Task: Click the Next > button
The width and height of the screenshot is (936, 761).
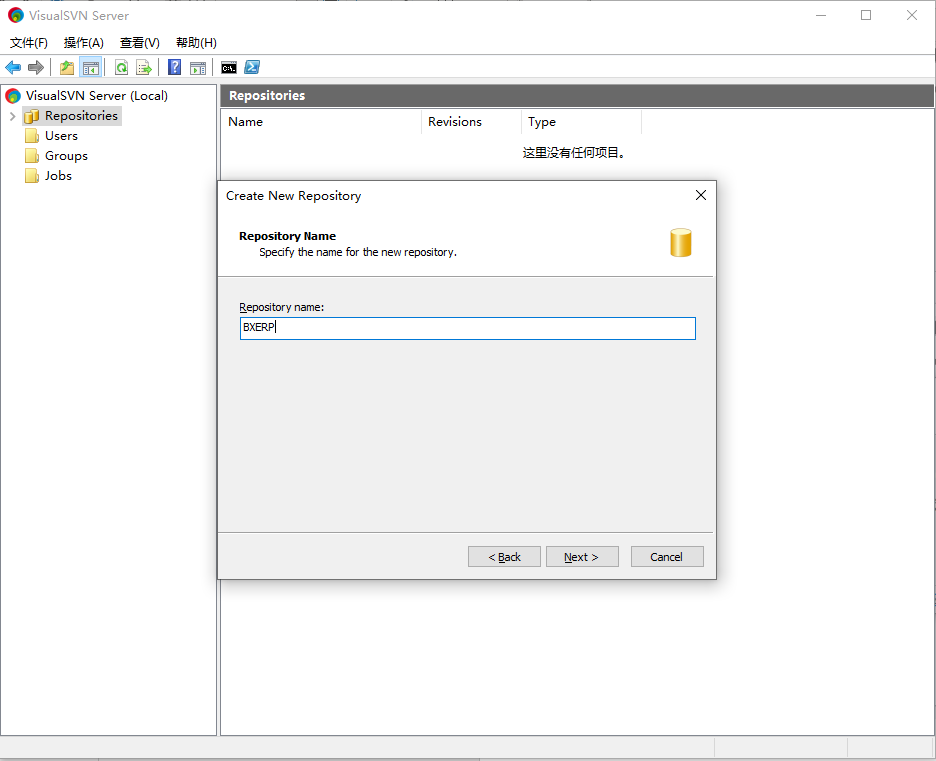Action: tap(582, 557)
